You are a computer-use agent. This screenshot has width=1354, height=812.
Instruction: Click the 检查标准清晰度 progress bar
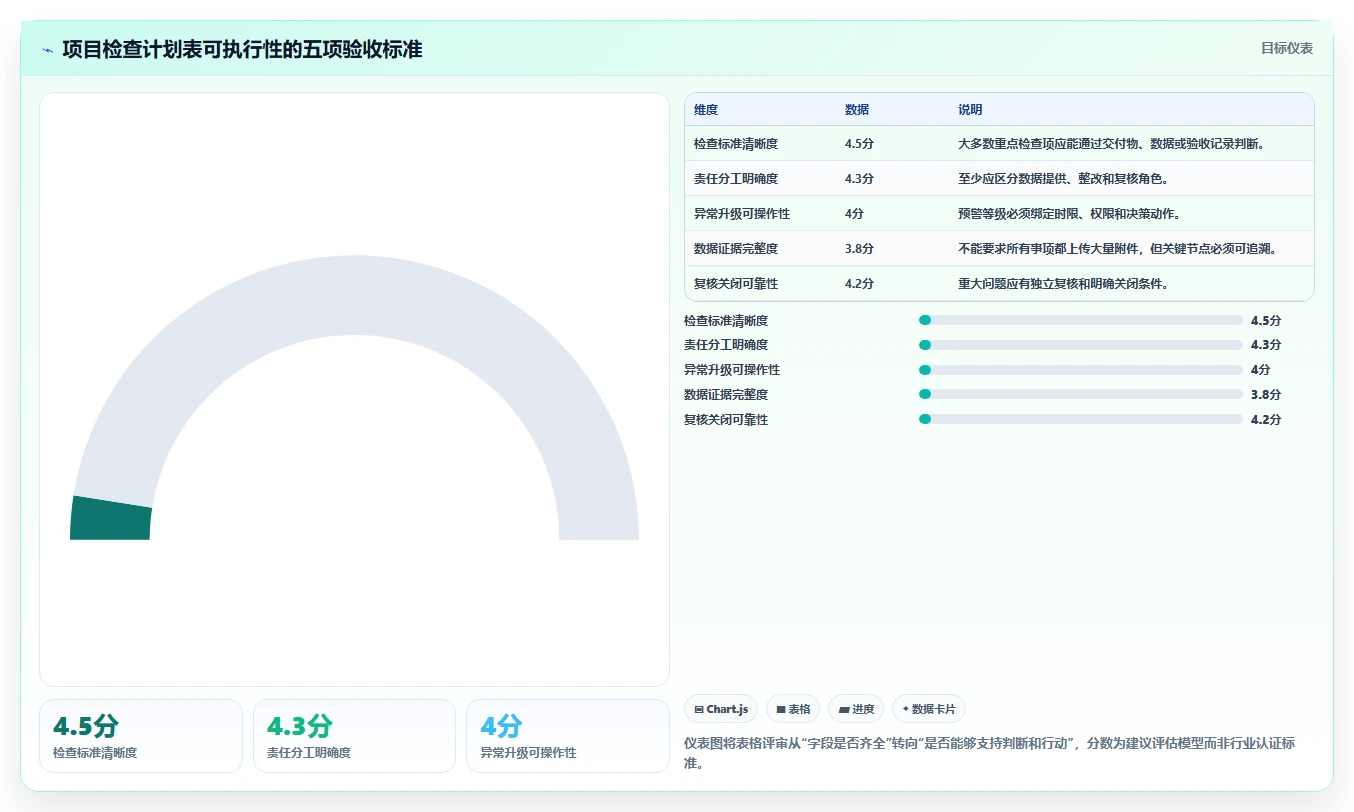(1080, 320)
